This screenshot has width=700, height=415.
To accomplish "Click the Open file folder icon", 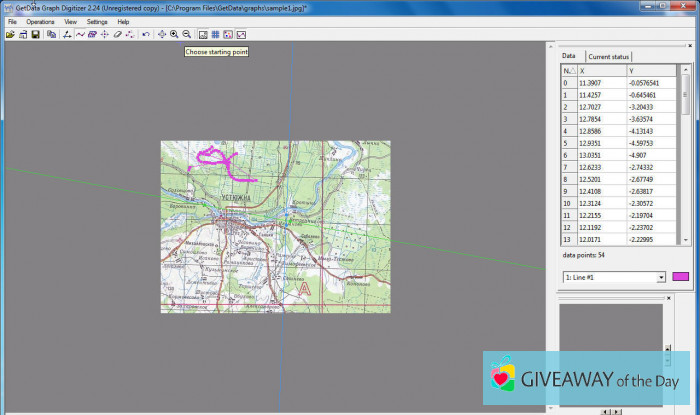I will (x=10, y=34).
